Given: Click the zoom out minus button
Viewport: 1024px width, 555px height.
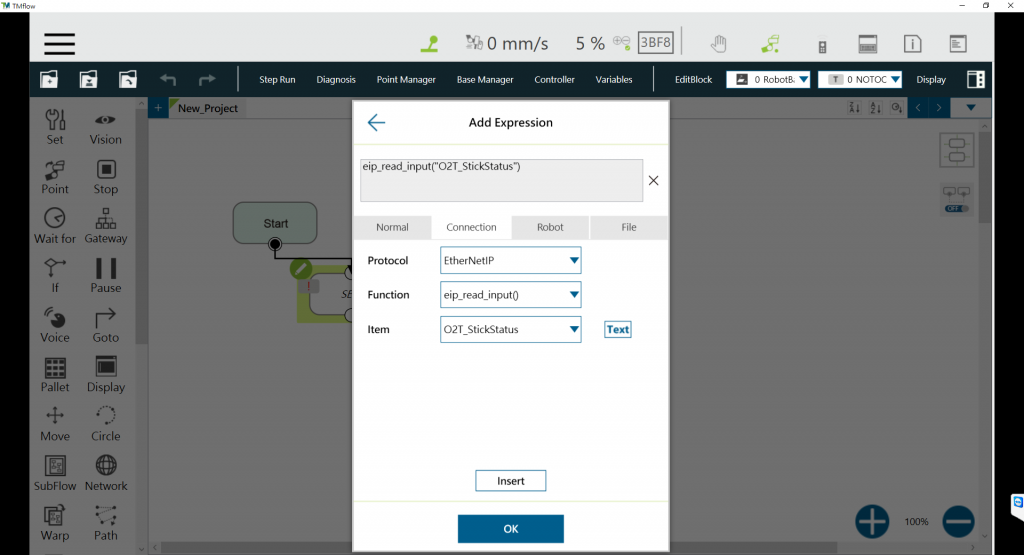Looking at the screenshot, I should point(958,521).
